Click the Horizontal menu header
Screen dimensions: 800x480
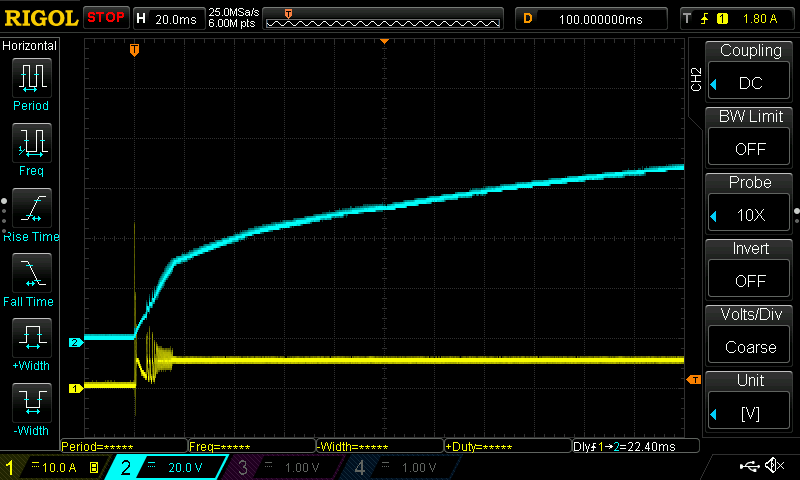(x=30, y=46)
